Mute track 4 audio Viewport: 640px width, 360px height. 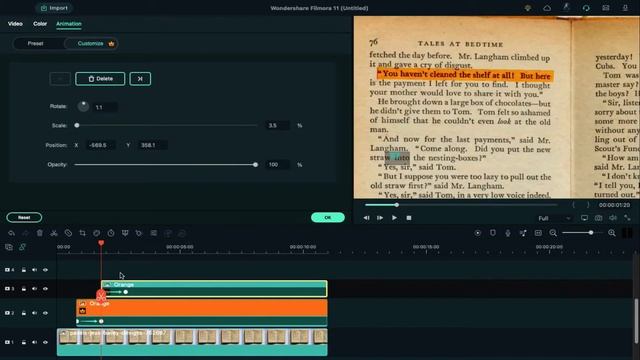35,270
